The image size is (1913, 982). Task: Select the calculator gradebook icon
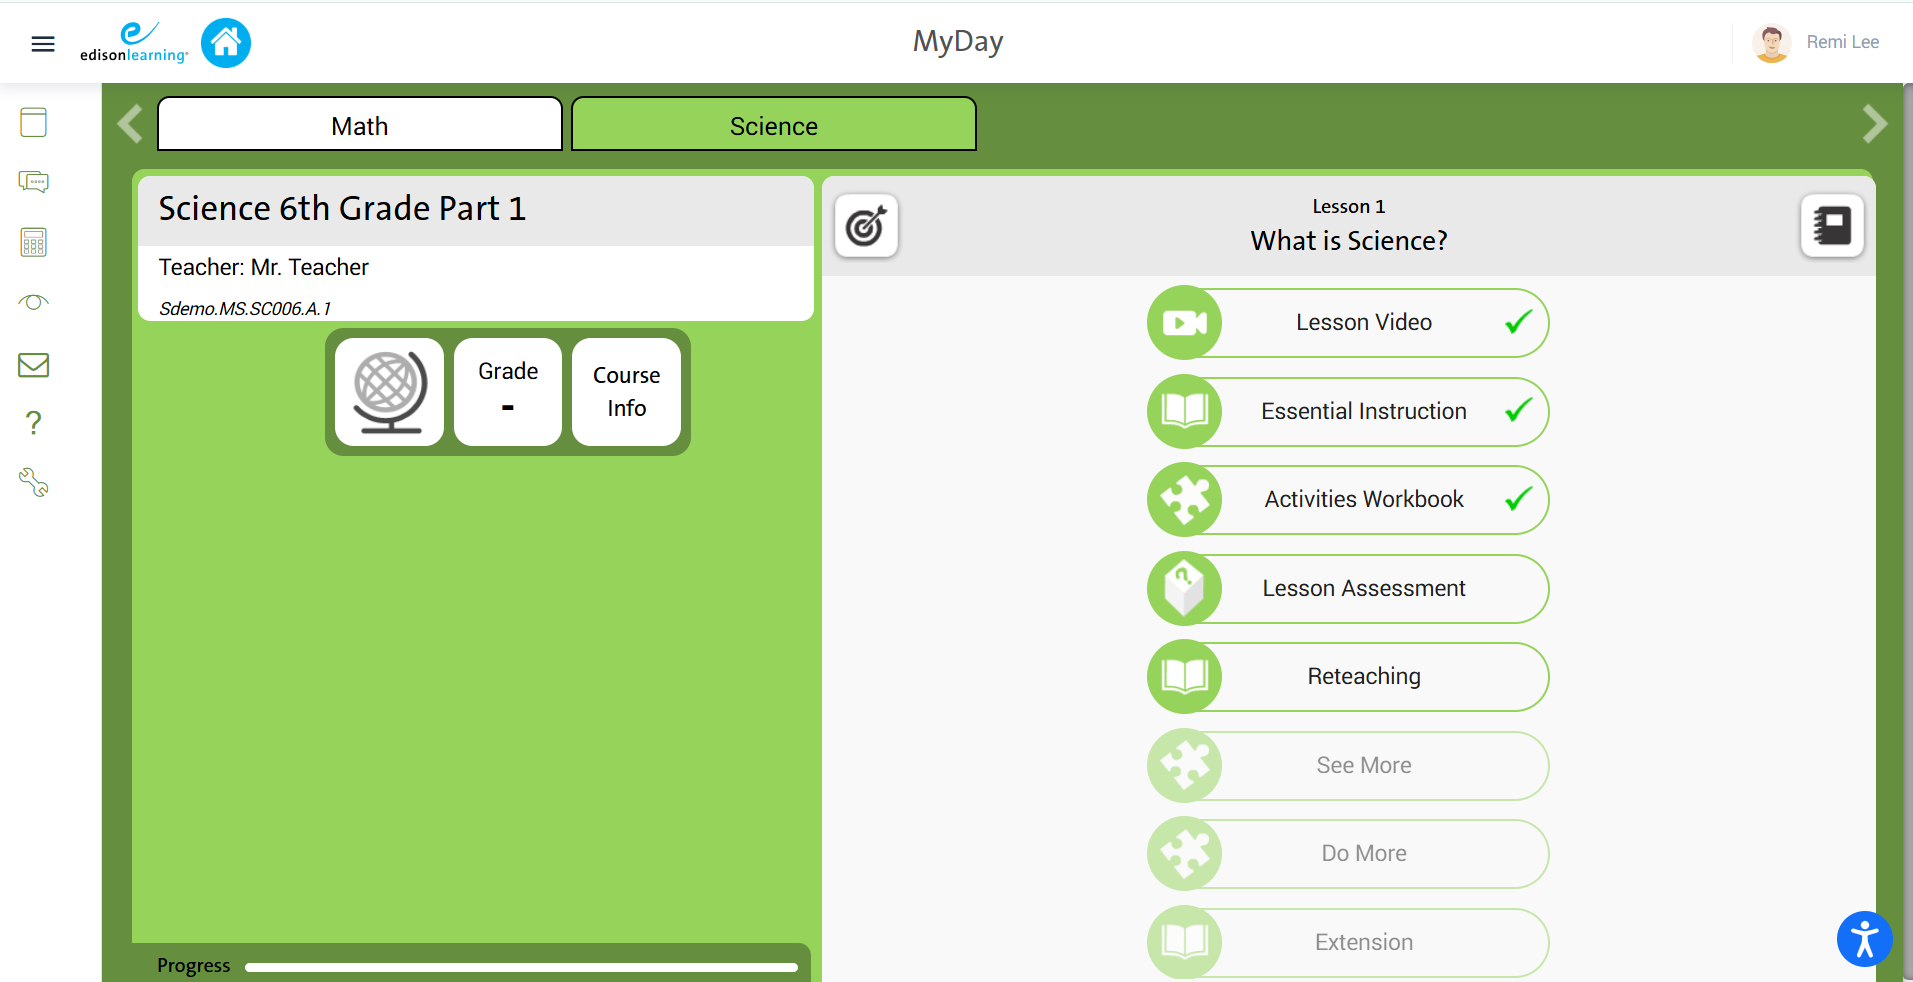[33, 242]
